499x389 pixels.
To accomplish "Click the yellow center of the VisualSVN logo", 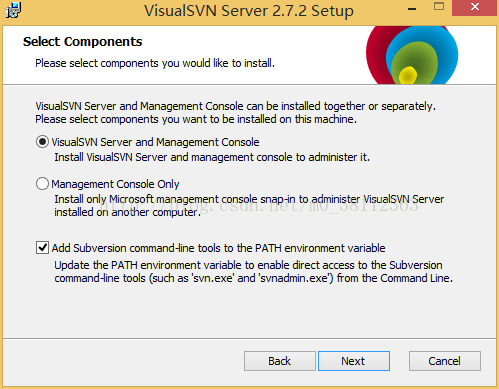I will click(408, 75).
